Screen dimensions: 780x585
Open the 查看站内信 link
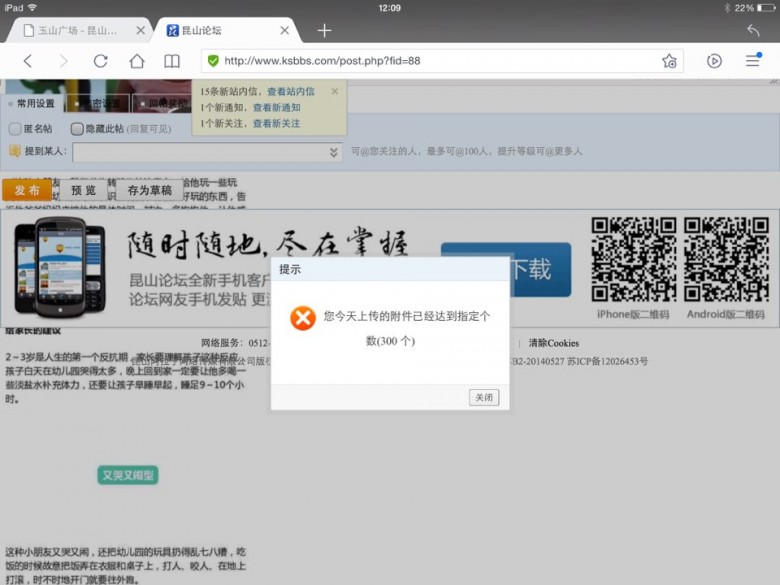coord(290,91)
